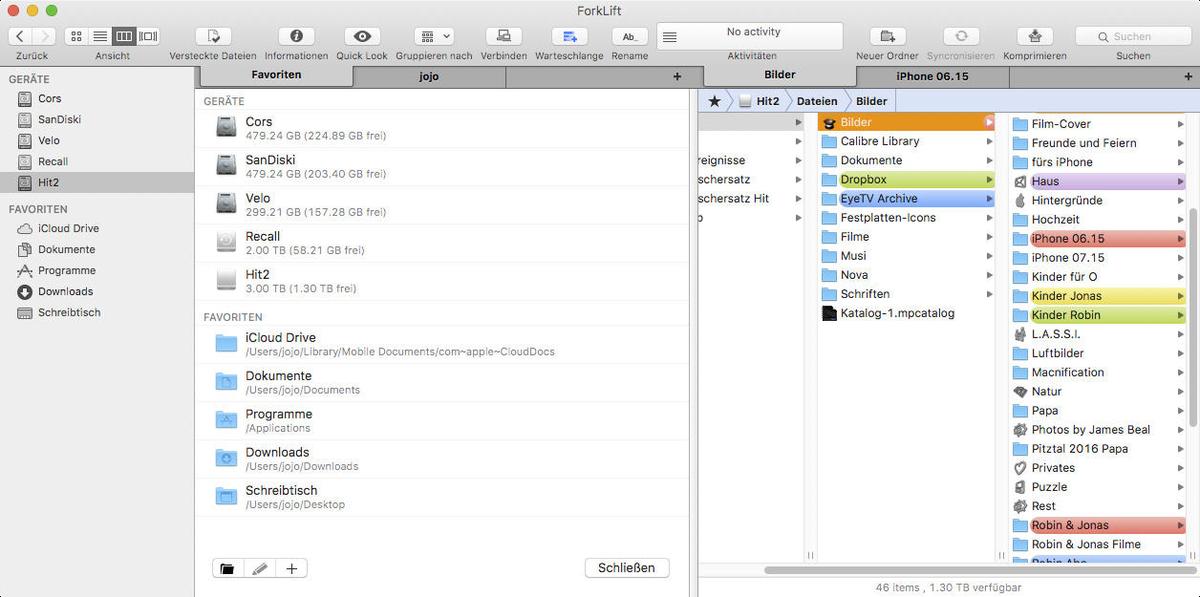Select Velo device in sidebar

click(x=97, y=140)
